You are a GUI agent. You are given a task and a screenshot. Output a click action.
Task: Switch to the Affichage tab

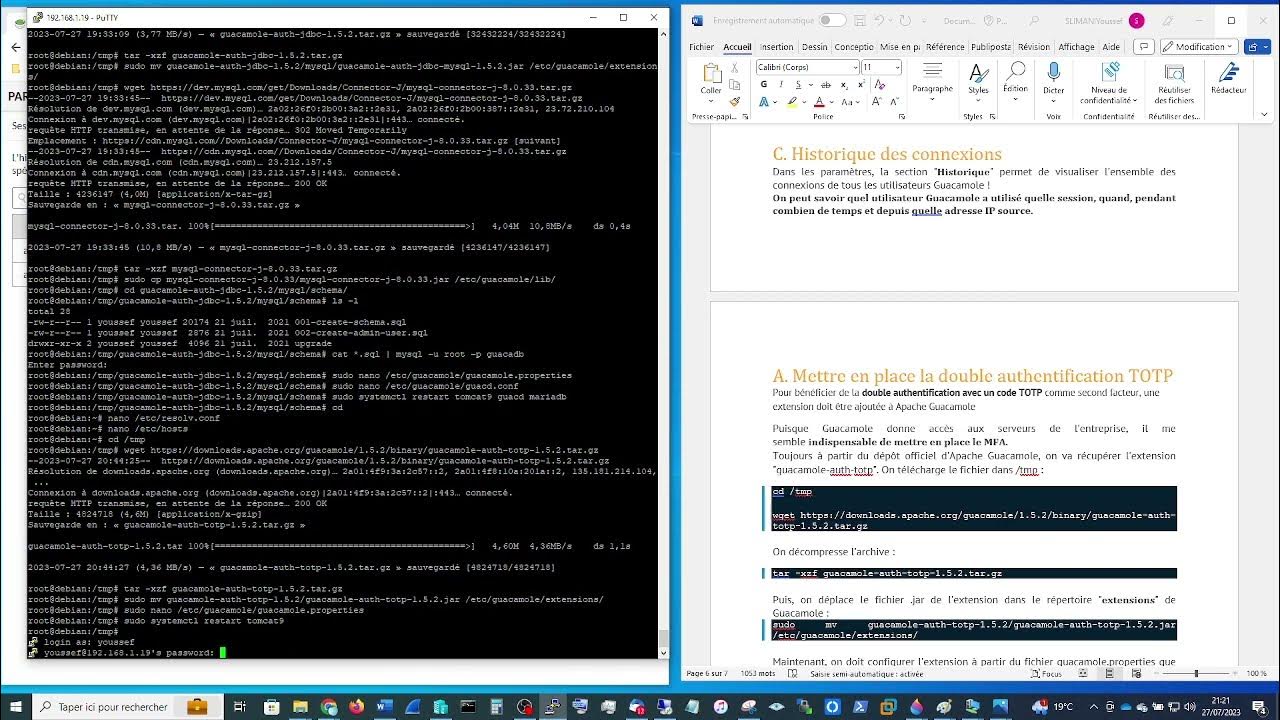1076,46
